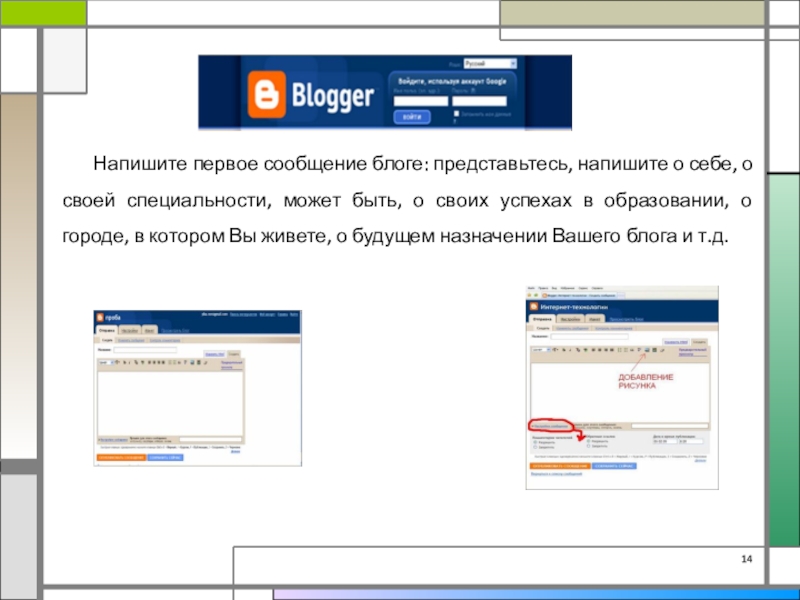Open the font dropdown in the Интернет-технологии editor toolbar
Image resolution: width=800 pixels, height=600 pixels.
pos(541,350)
